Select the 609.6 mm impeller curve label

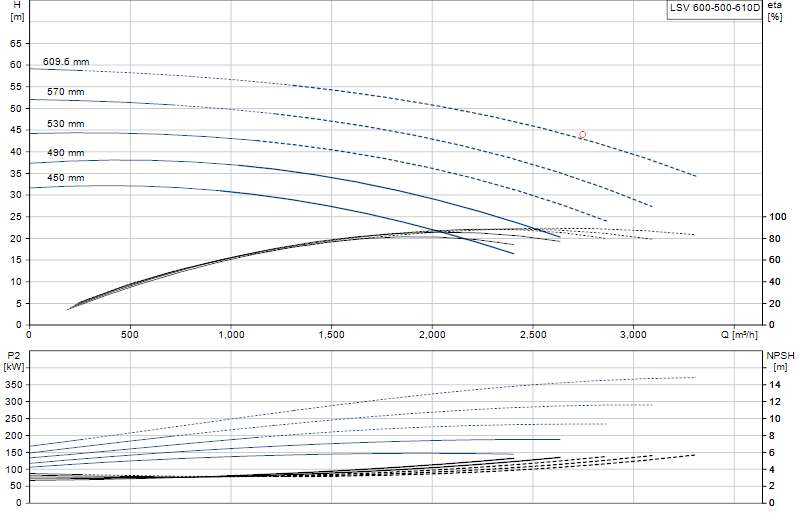coord(66,62)
